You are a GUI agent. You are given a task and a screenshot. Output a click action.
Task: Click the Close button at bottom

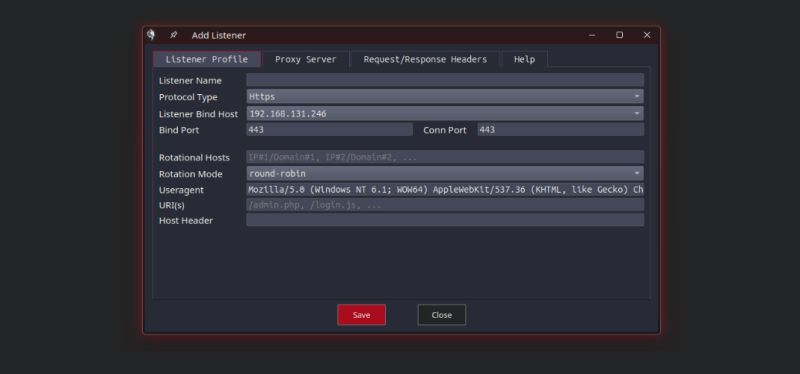tap(442, 315)
